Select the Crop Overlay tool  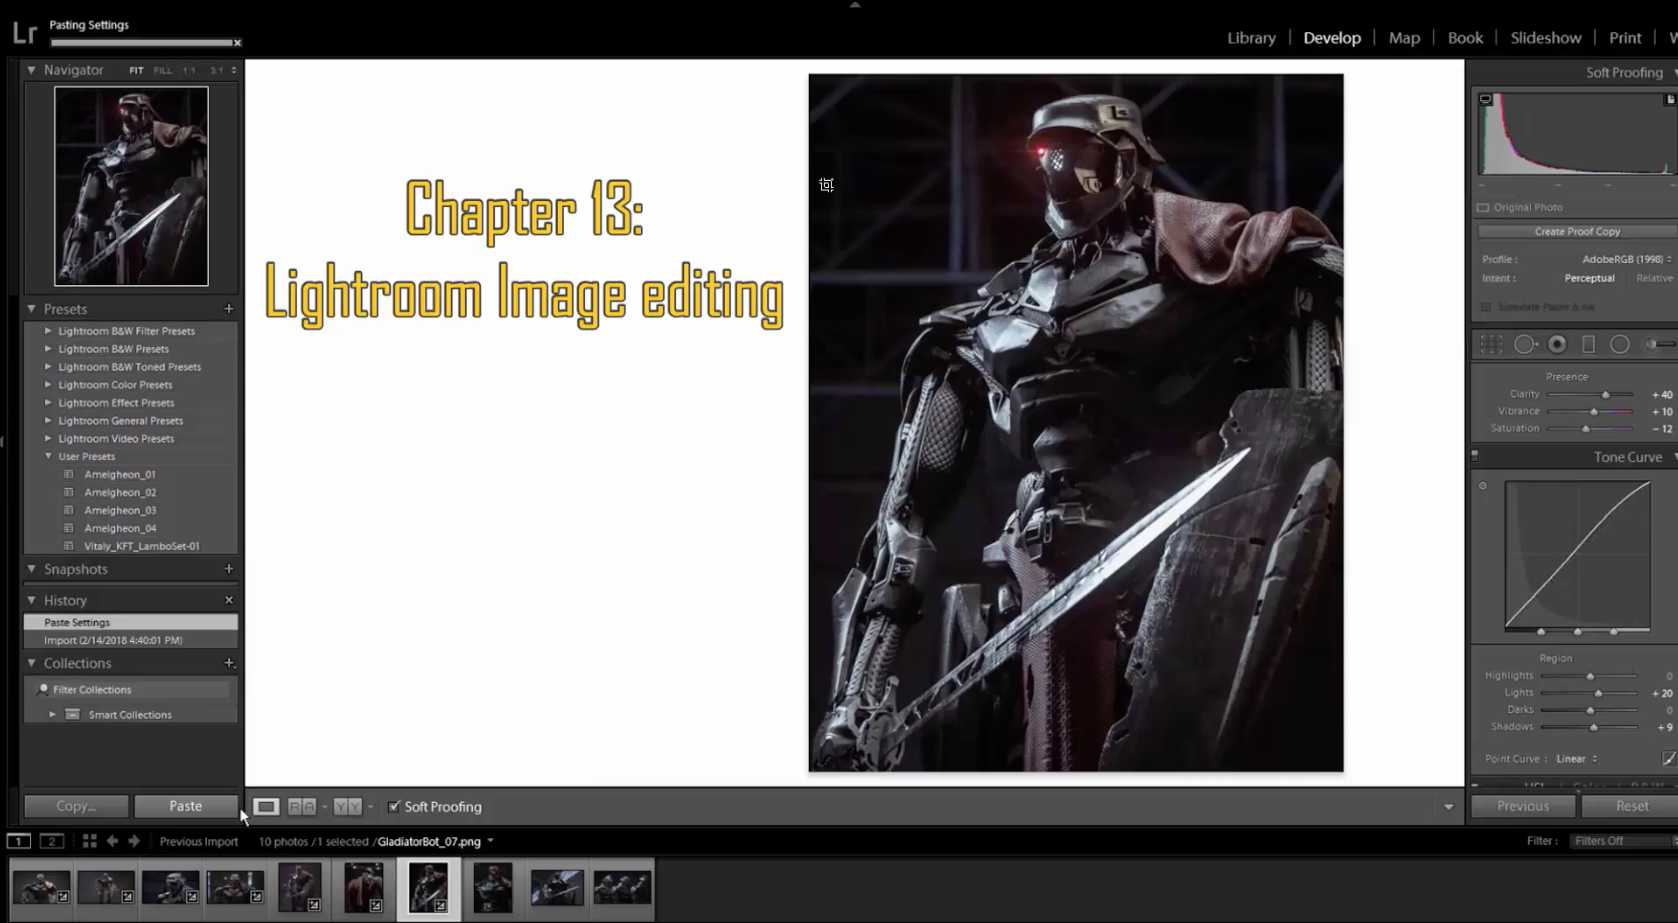[1491, 344]
